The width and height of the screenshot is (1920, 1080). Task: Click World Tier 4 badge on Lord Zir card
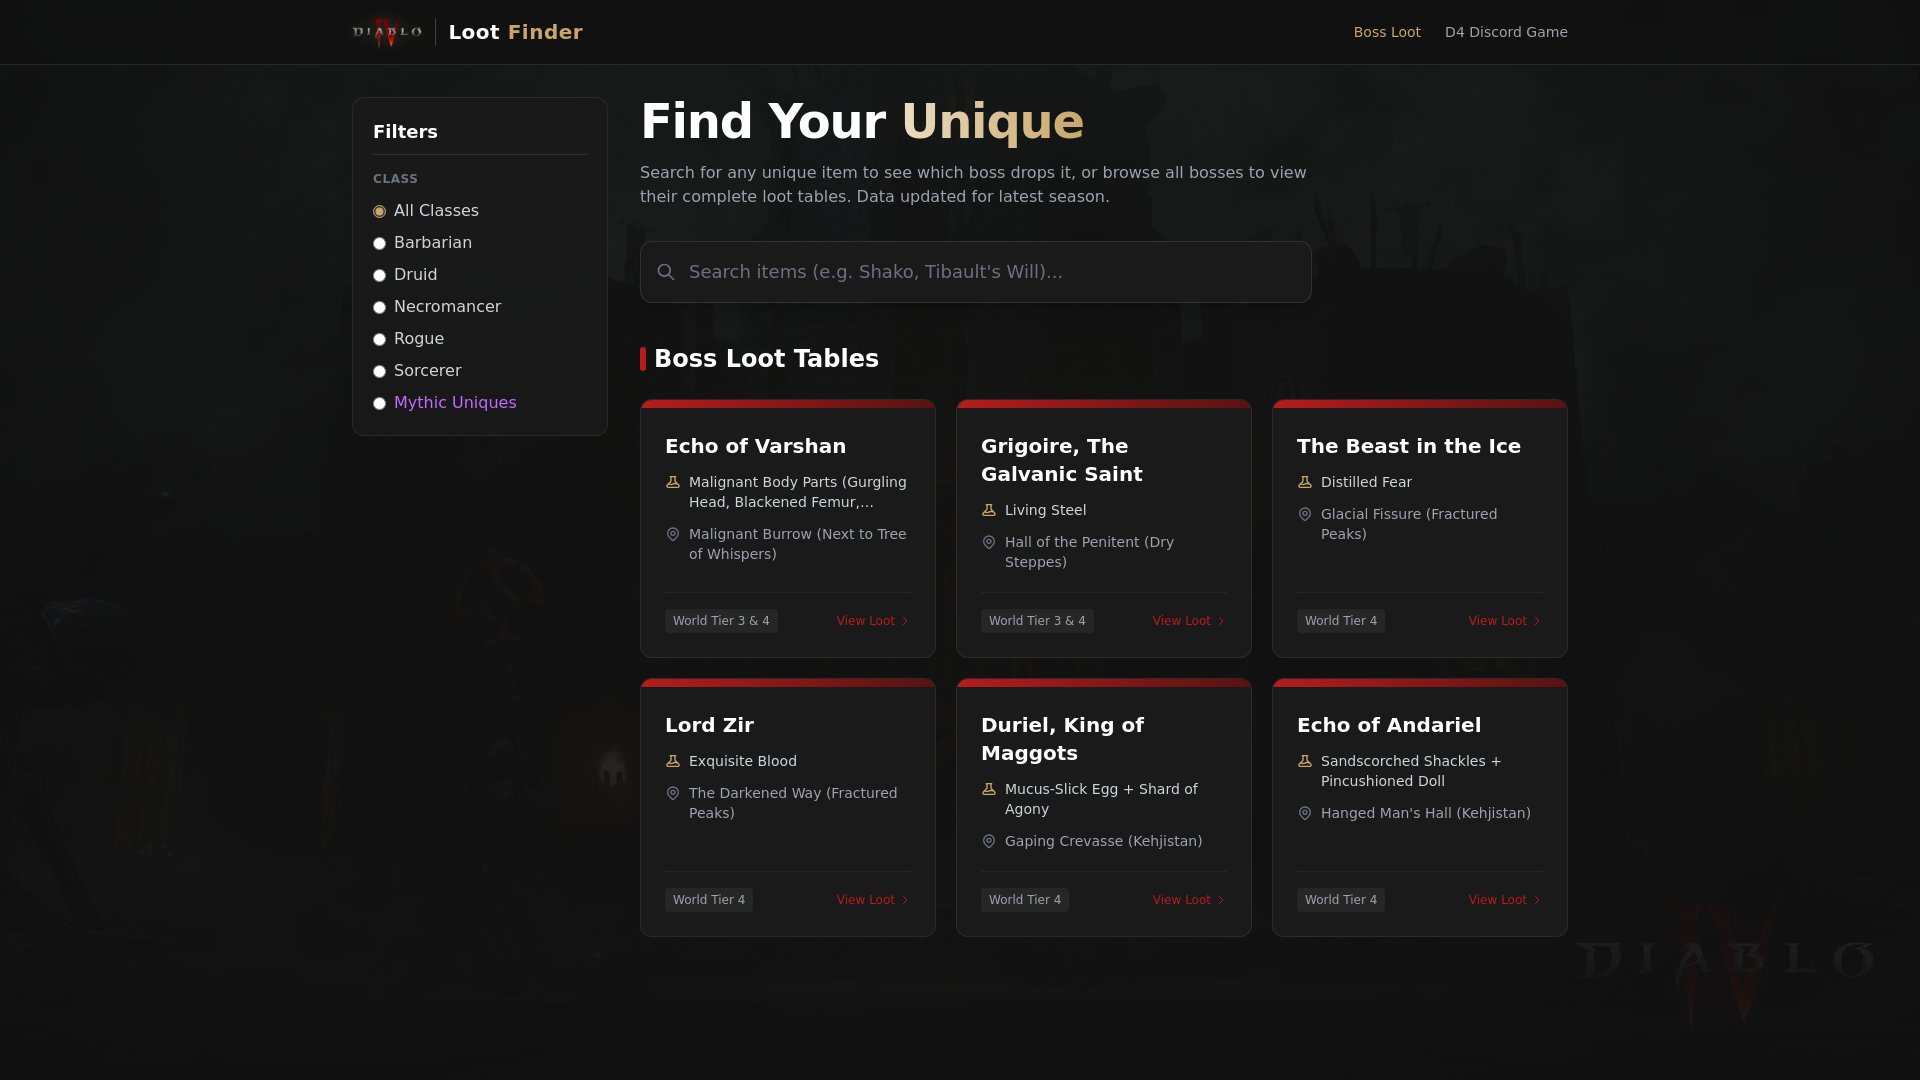tap(709, 900)
